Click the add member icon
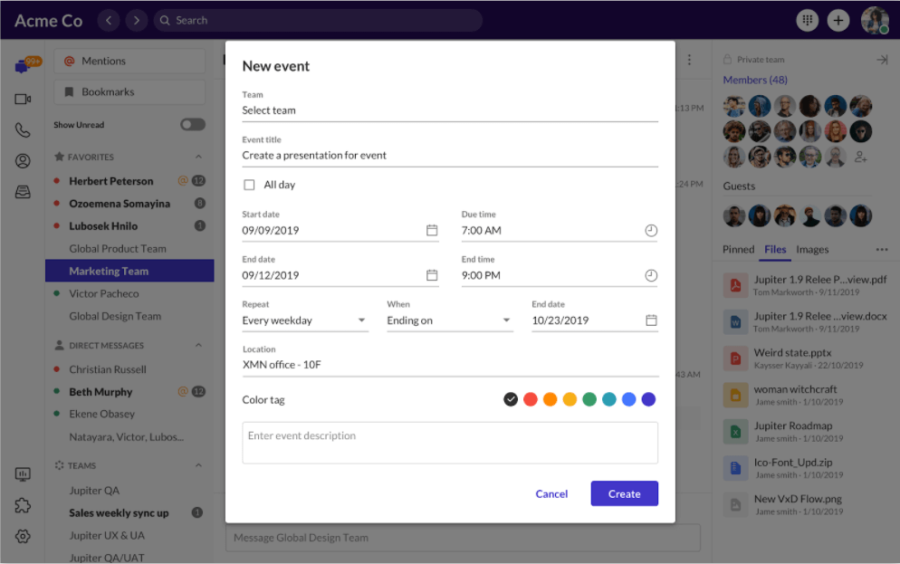Screen dimensions: 900x564 click(x=860, y=157)
